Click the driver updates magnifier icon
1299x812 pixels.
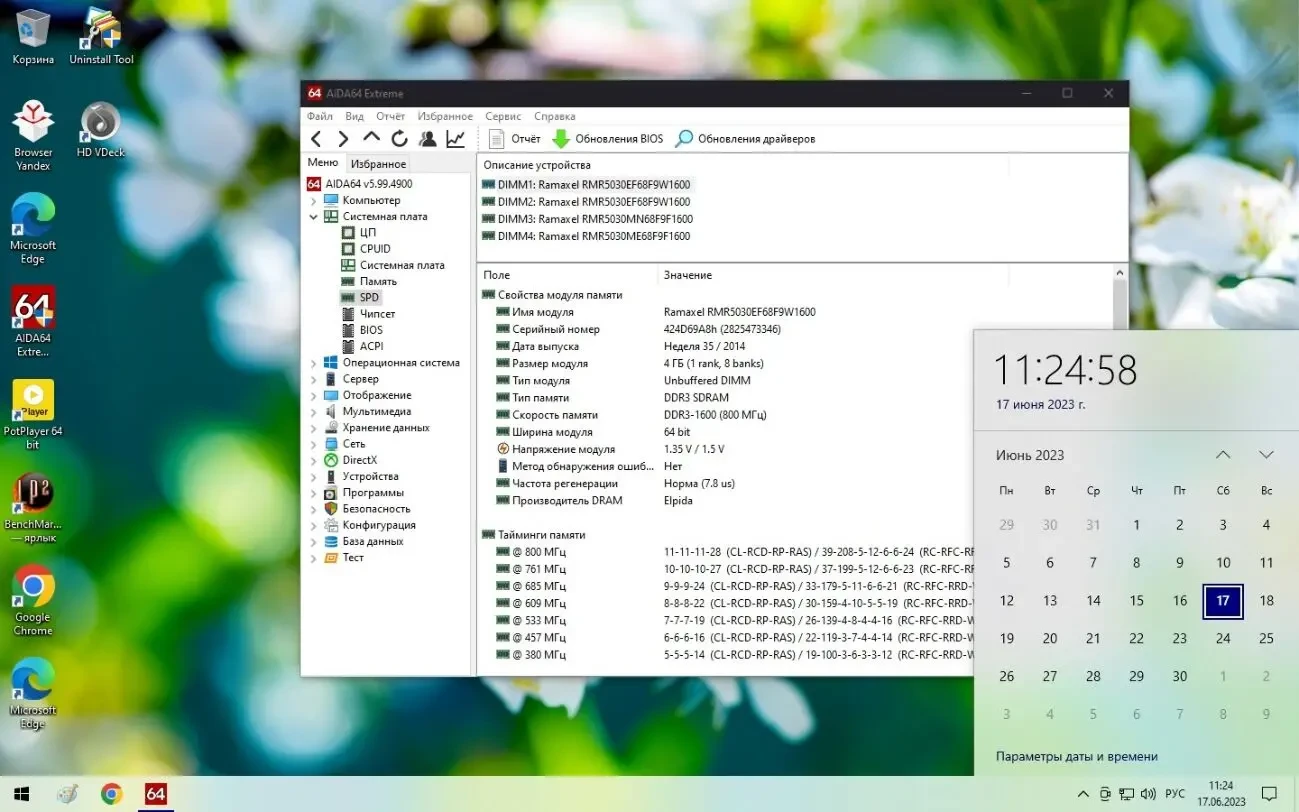pyautogui.click(x=684, y=139)
